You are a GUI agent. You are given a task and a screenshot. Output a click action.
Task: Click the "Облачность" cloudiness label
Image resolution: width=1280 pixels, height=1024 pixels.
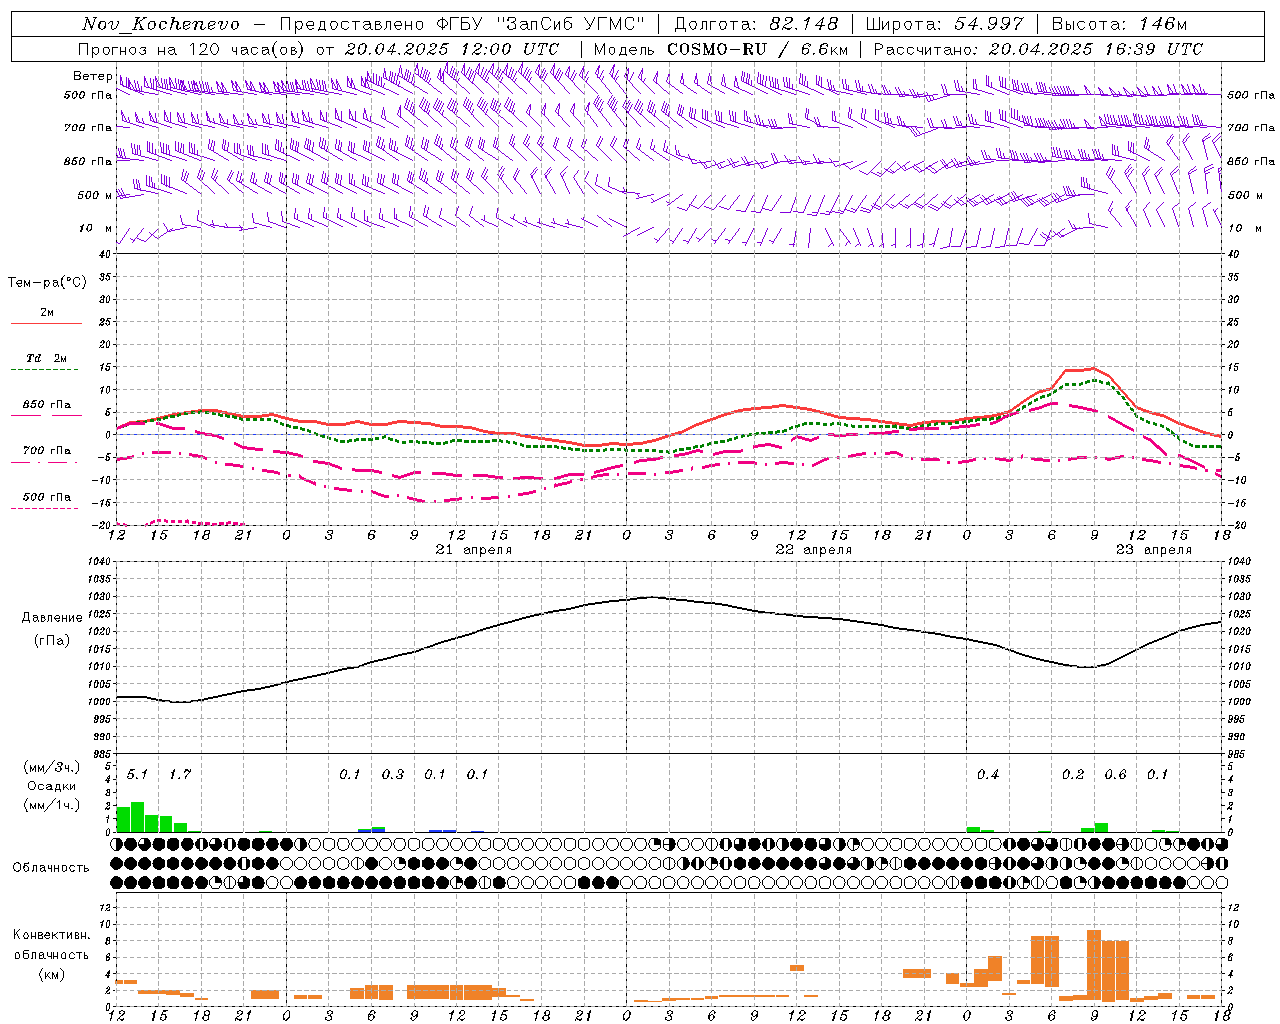(51, 868)
